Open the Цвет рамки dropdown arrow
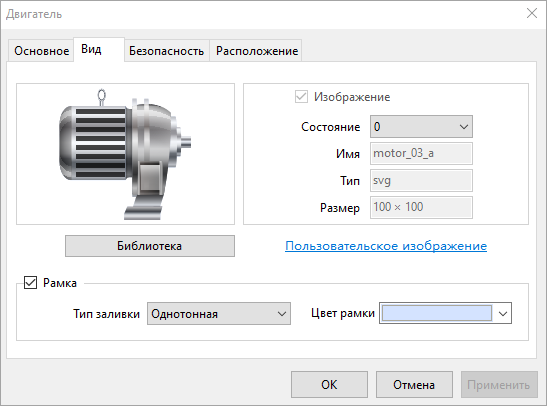 503,313
